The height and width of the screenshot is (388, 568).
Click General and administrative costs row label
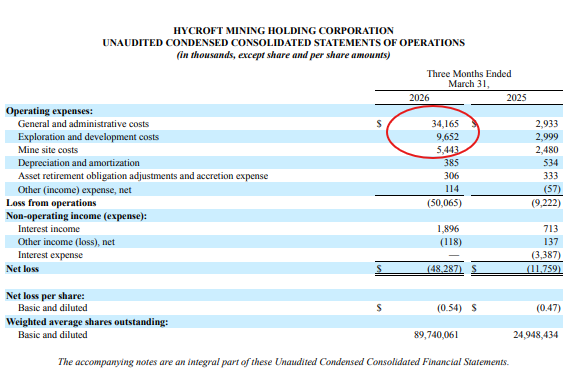click(83, 124)
